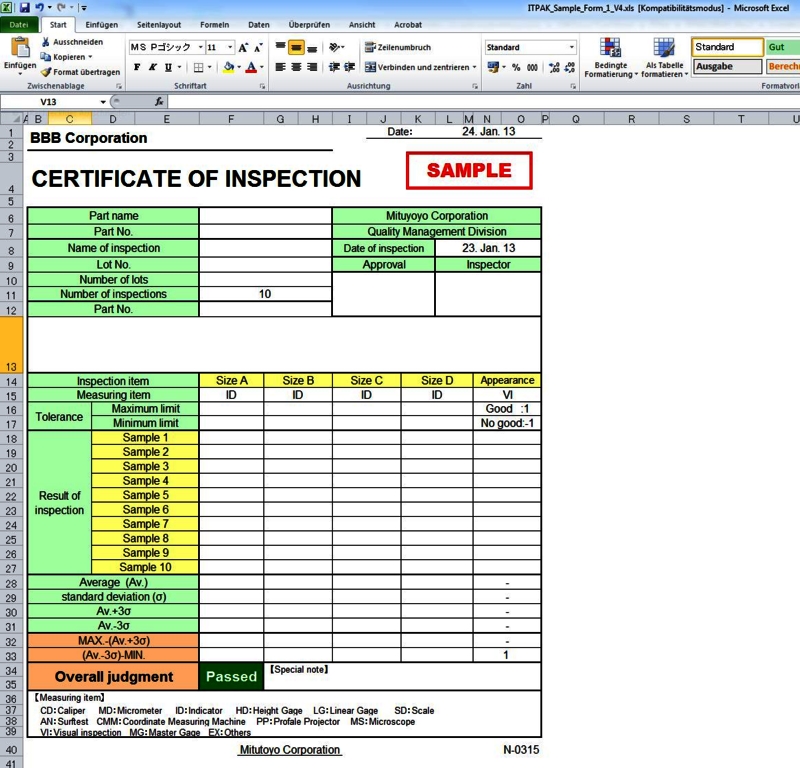Click the Ausschneiden scissors icon
This screenshot has width=800, height=768.
[46, 43]
